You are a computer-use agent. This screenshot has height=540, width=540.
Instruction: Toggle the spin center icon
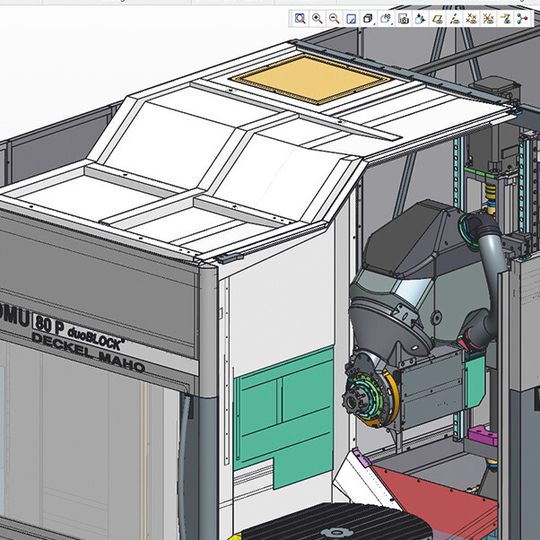point(522,18)
